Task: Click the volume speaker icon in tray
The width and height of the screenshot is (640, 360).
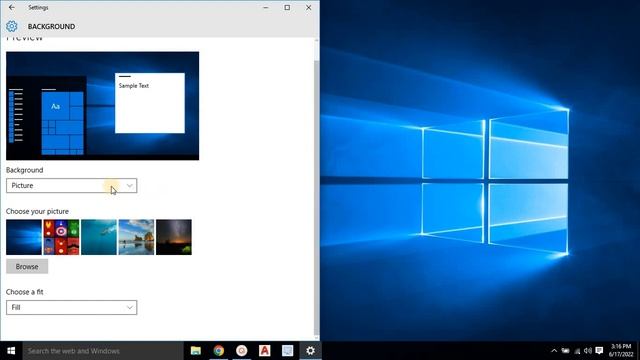Action: (588, 351)
